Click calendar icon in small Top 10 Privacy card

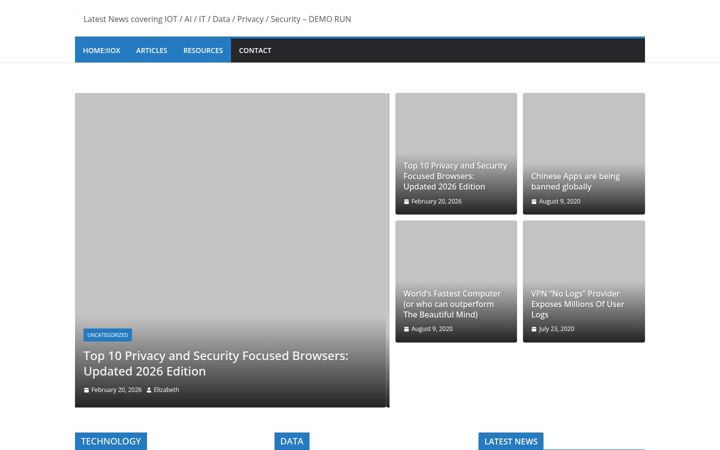pos(406,202)
